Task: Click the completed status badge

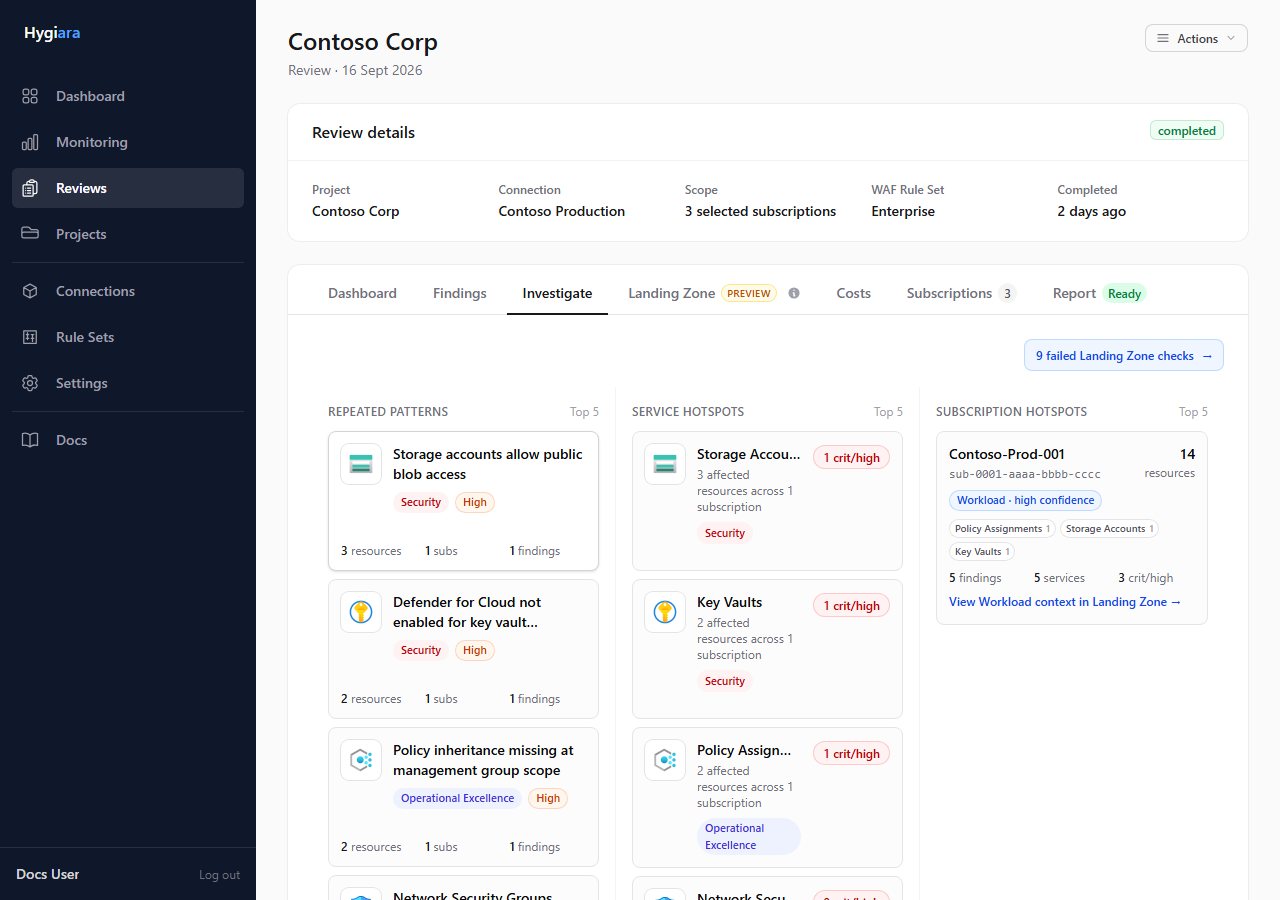Action: [x=1187, y=131]
